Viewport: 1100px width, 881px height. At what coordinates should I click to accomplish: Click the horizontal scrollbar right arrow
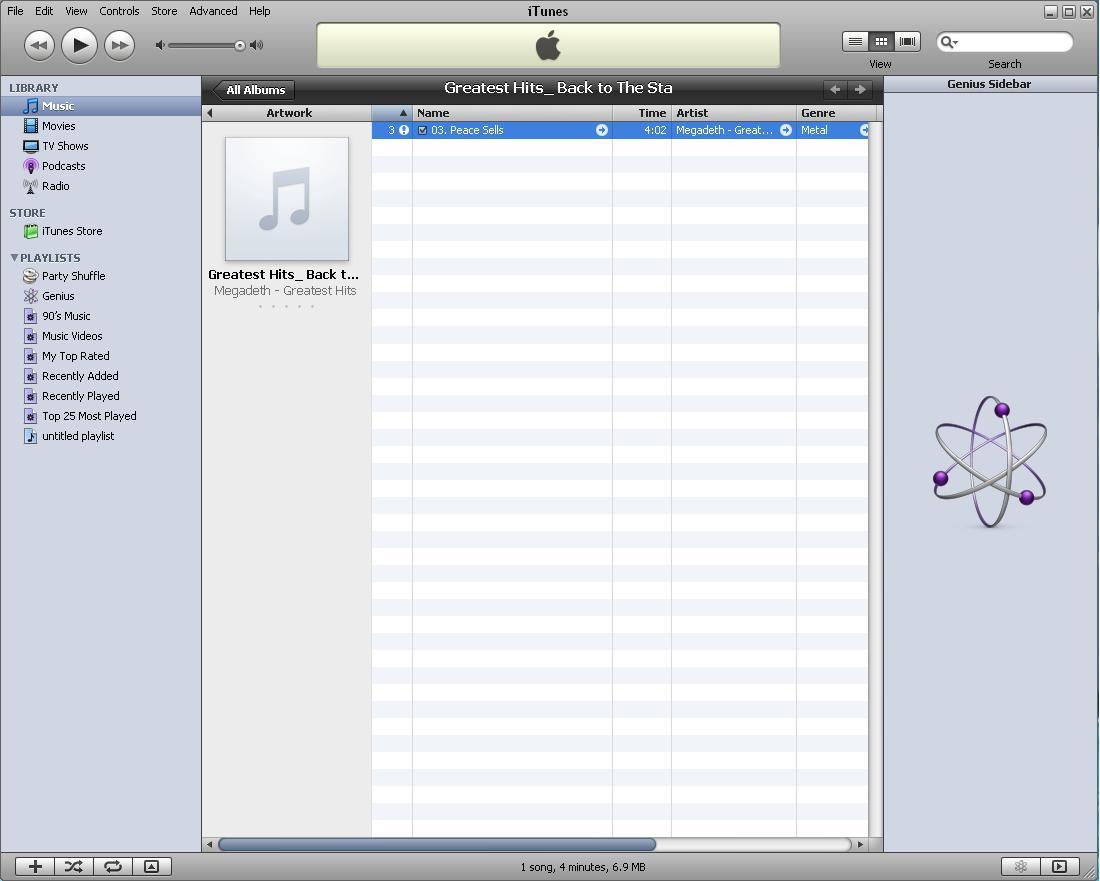click(860, 845)
